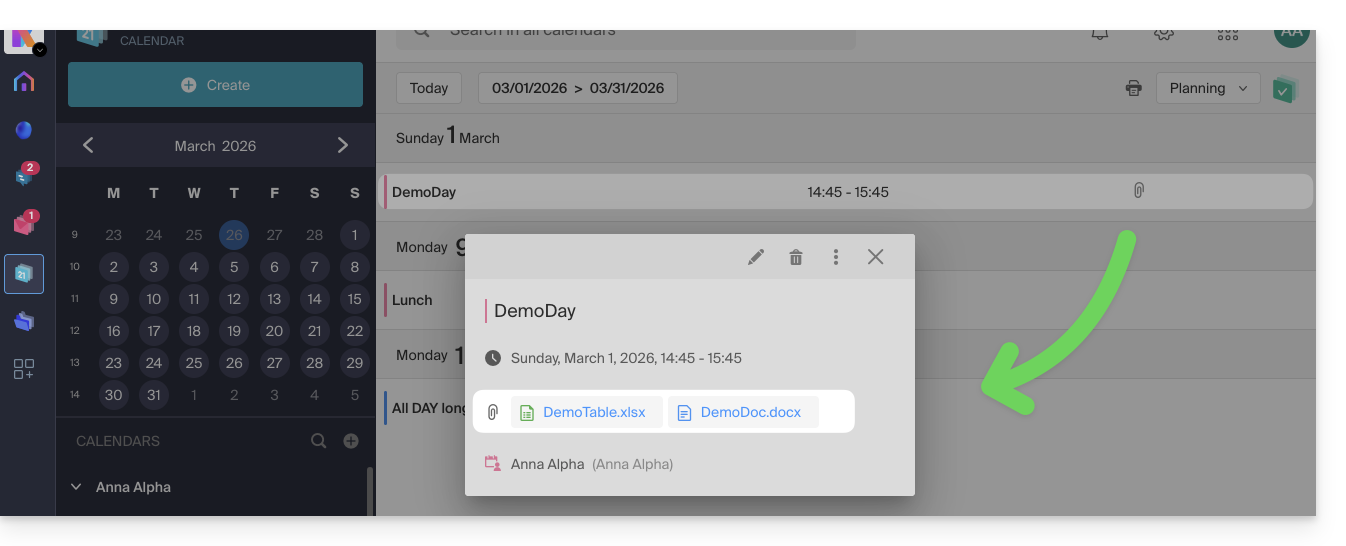Select March 17 in the mini calendar
Image resolution: width=1346 pixels, height=546 pixels.
tap(153, 331)
